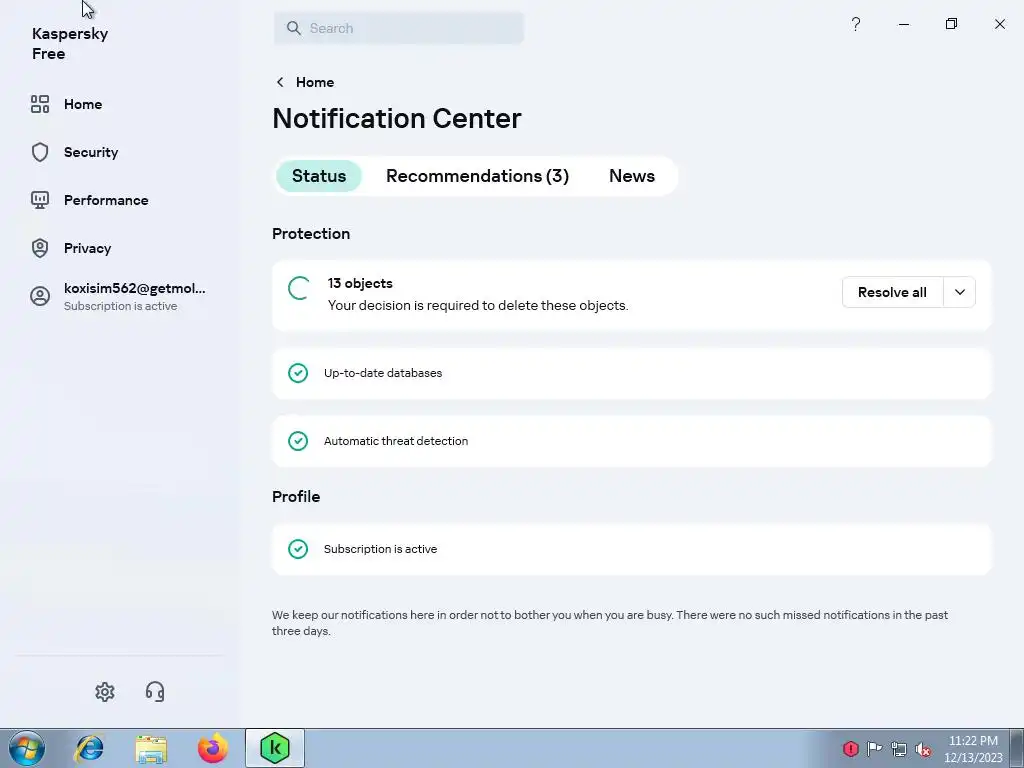Viewport: 1024px width, 768px height.
Task: Click the Show desktop strip on the taskbar
Action: point(1017,748)
